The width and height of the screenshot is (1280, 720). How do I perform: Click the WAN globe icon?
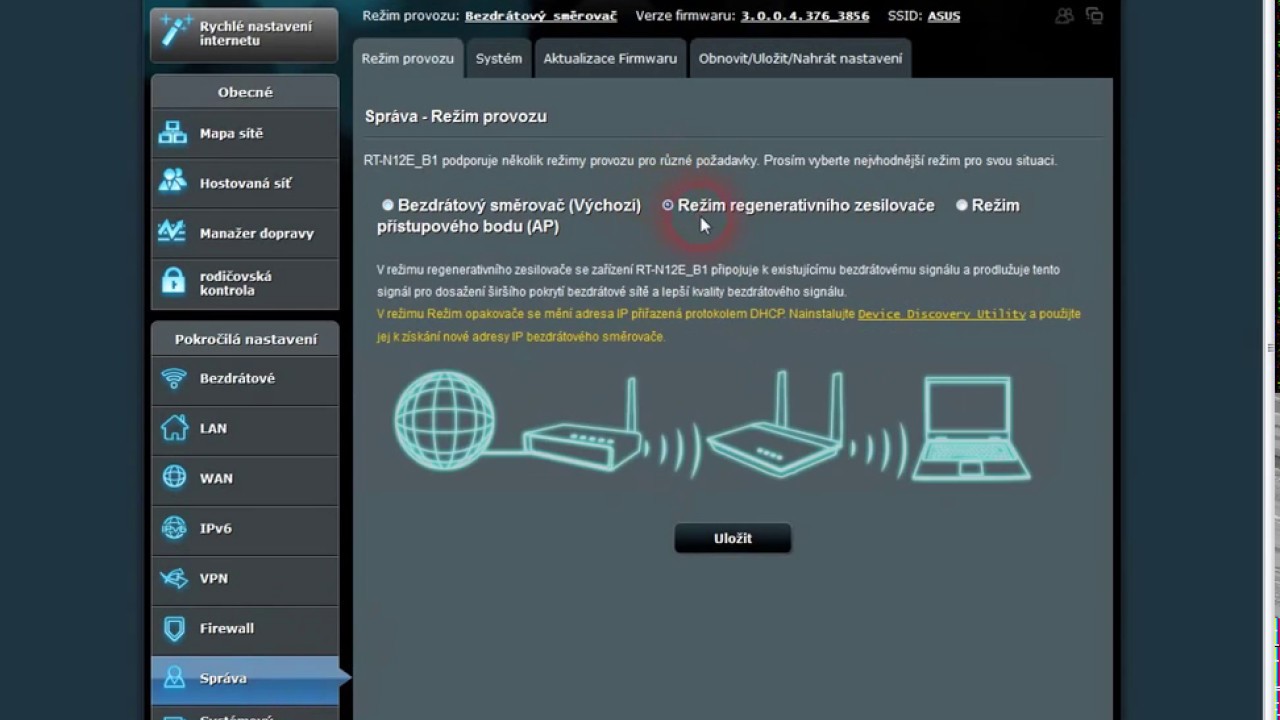[174, 477]
